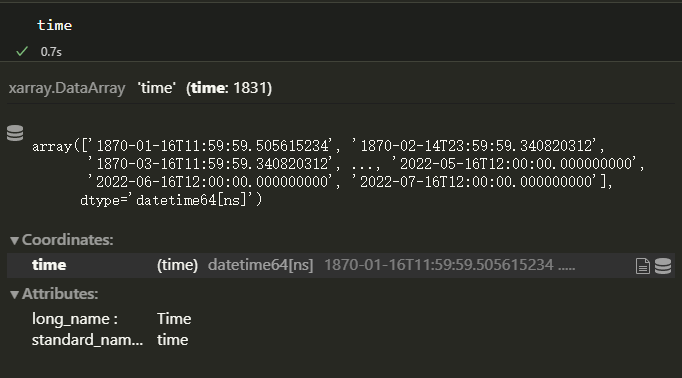This screenshot has width=682, height=378.
Task: Click the (time: 1831) dimension label
Action: pyautogui.click(x=229, y=88)
